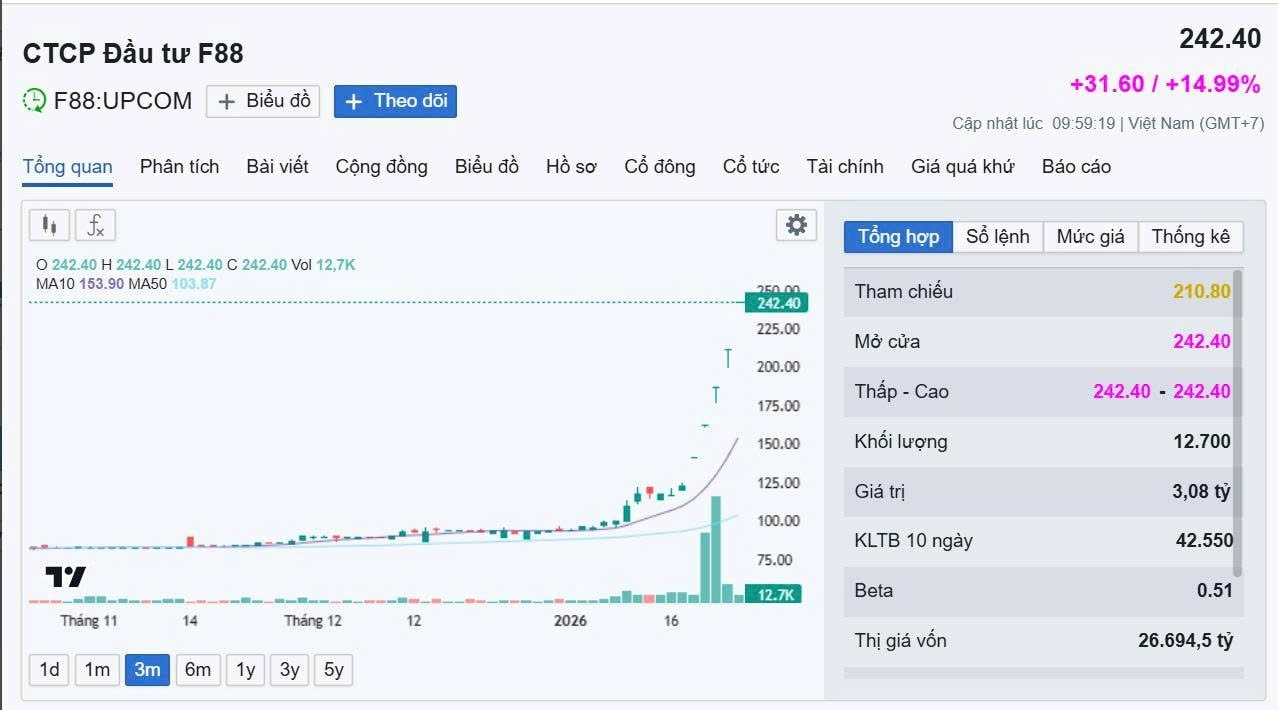
Task: Open the Phân tích tab
Action: click(x=179, y=167)
